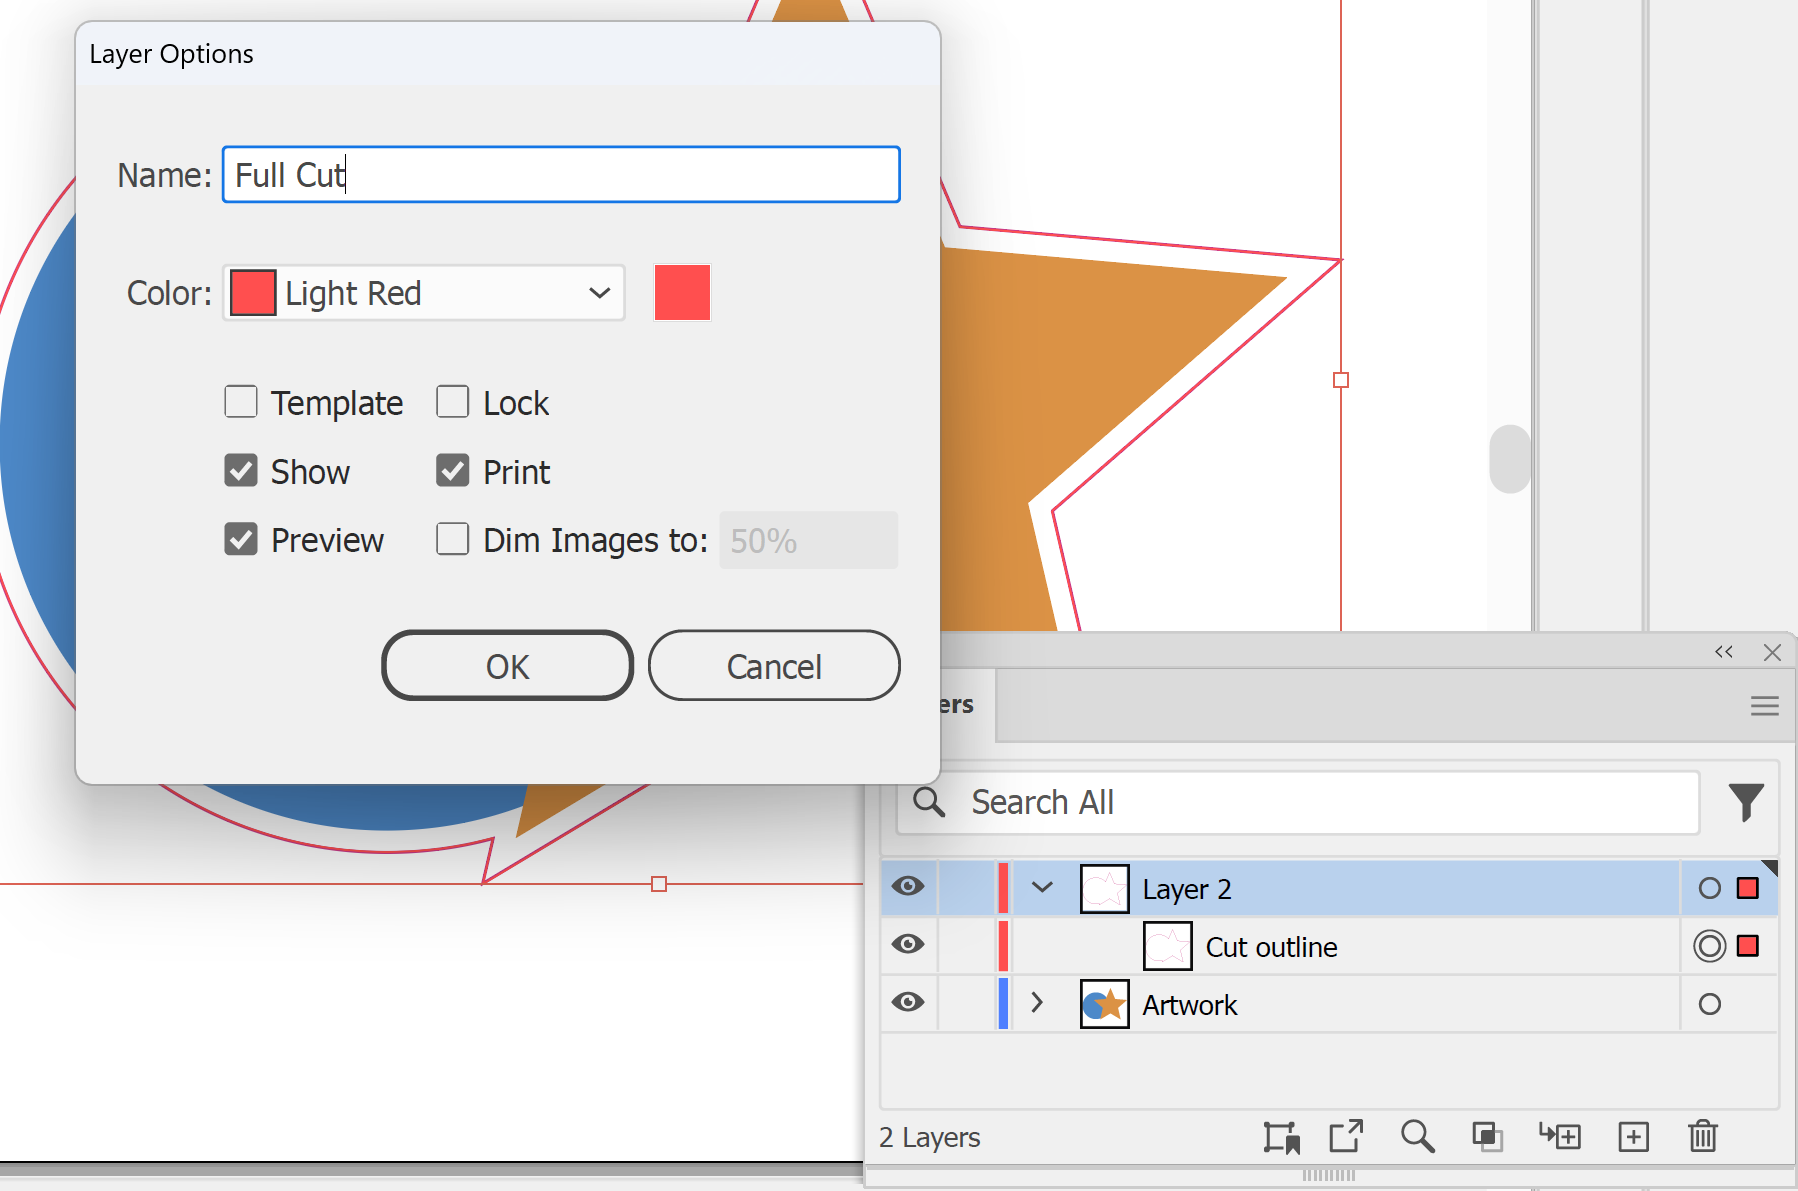Click the target circle for Layer 2
Image resolution: width=1798 pixels, height=1191 pixels.
coord(1710,888)
